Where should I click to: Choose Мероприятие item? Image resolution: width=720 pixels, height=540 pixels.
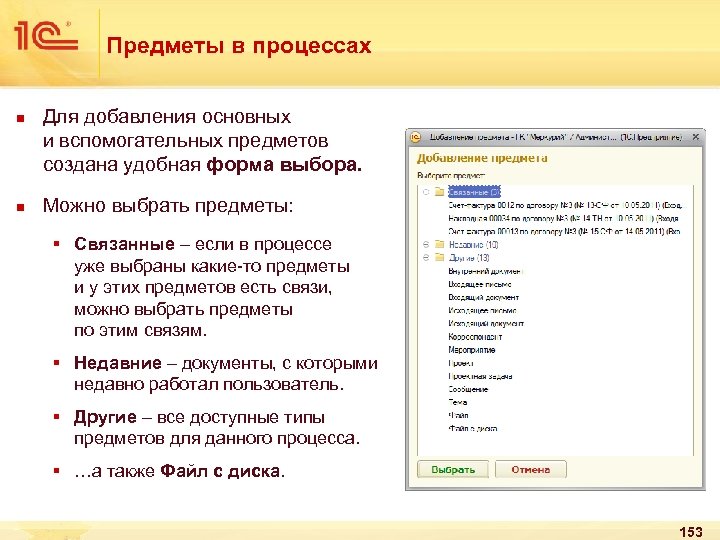click(472, 349)
